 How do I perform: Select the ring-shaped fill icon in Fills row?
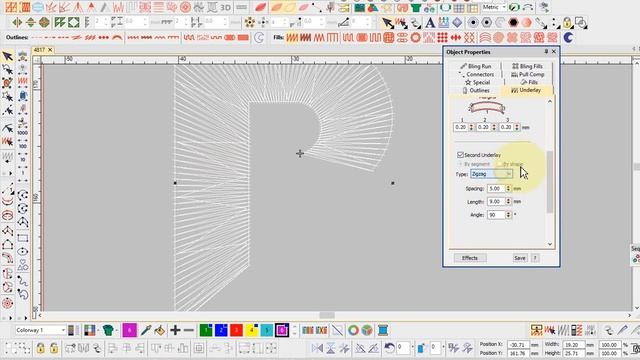(416, 38)
